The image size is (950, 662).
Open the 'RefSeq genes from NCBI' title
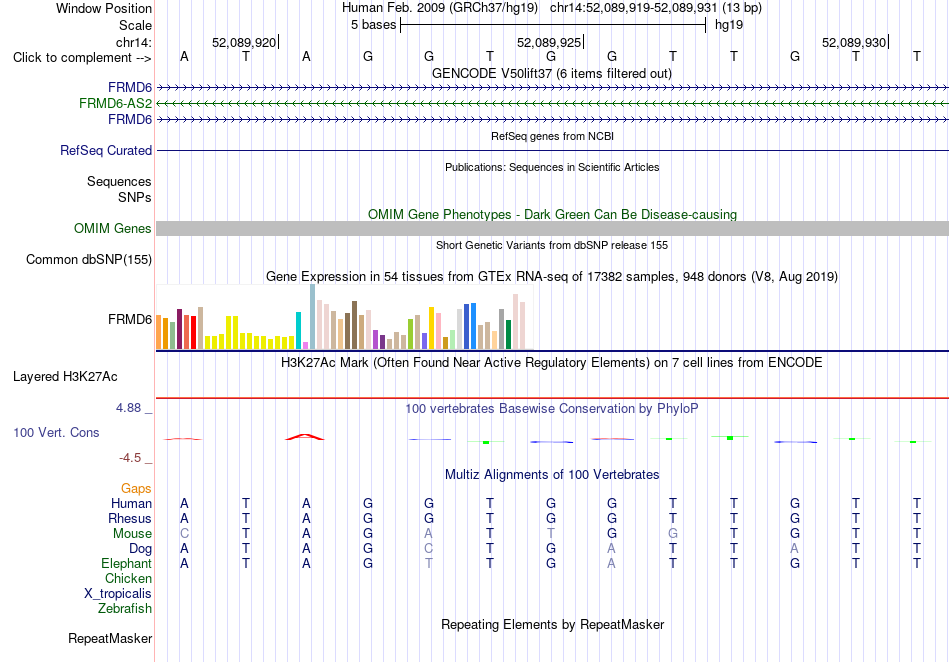[x=552, y=136]
